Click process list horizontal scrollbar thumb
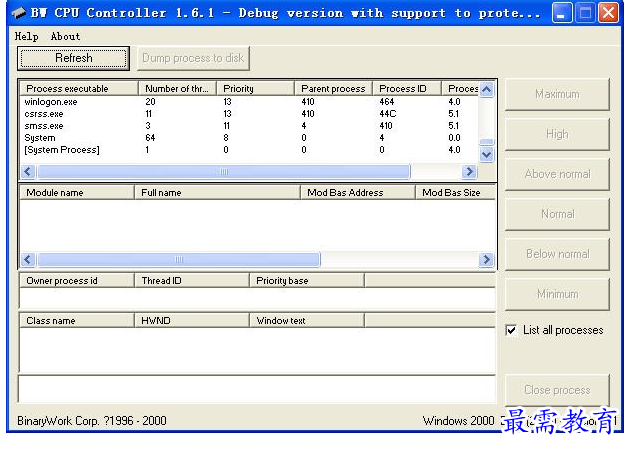 tap(224, 172)
